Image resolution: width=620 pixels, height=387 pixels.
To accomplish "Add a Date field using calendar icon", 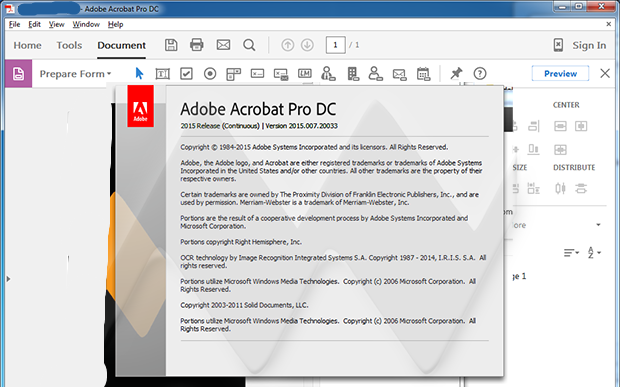I will coord(423,74).
